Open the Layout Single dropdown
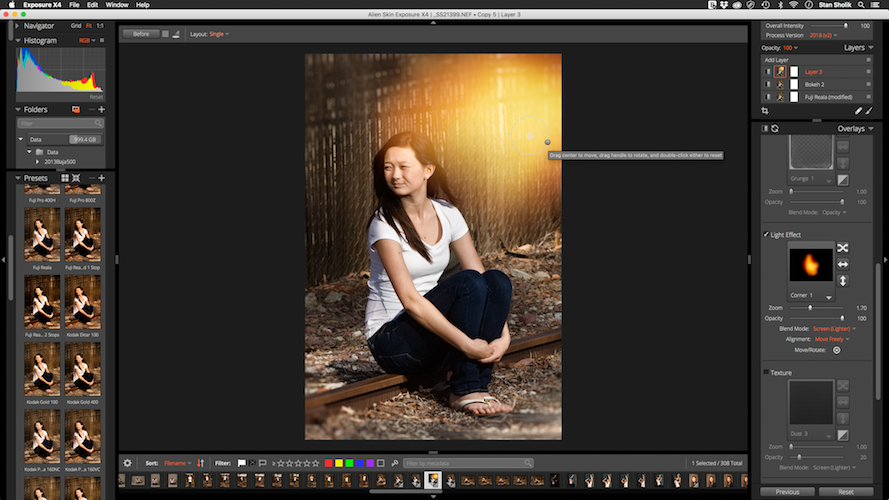 (219, 34)
